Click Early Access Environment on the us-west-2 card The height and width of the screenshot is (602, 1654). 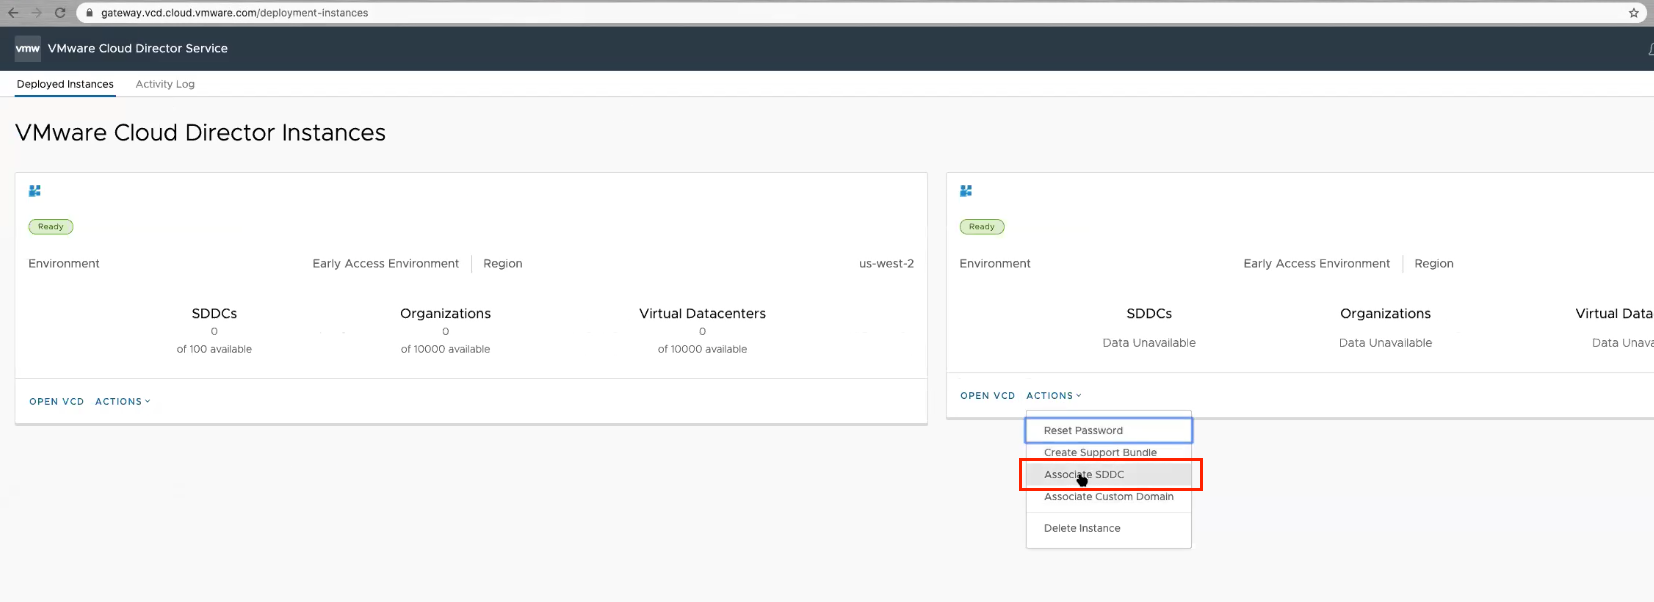pos(386,263)
